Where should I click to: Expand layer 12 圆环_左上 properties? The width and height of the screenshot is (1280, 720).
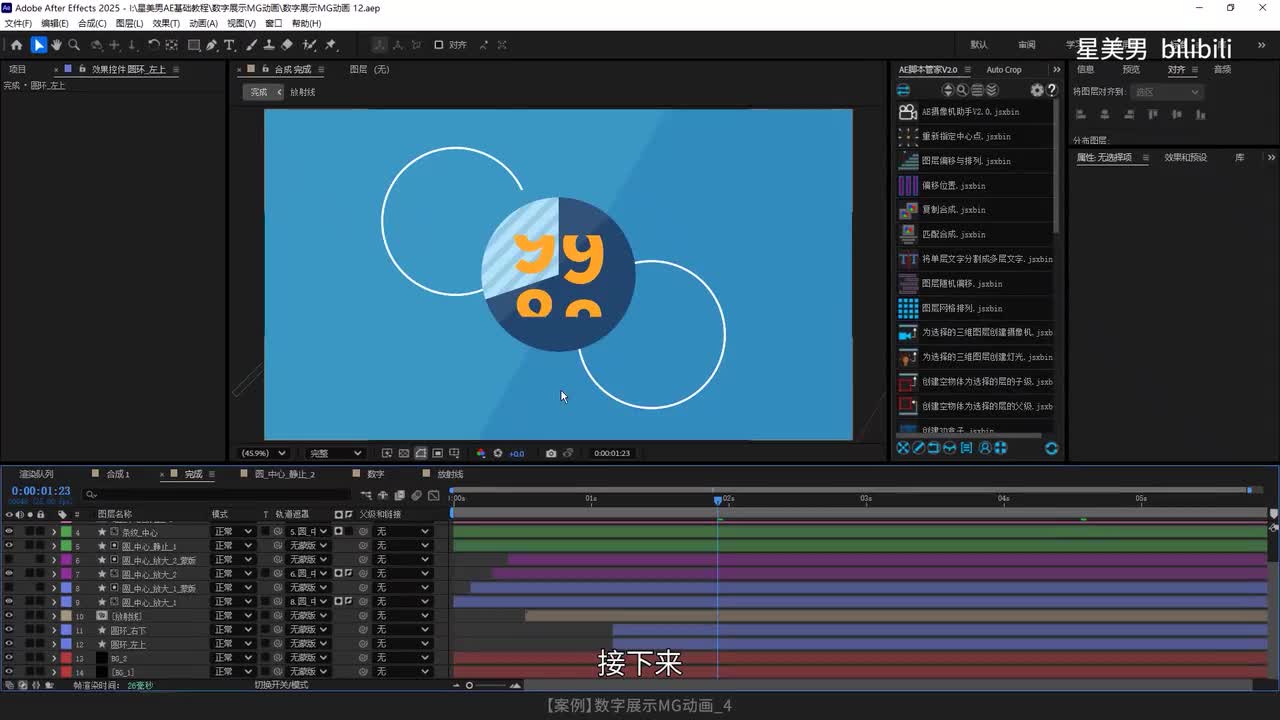click(x=54, y=644)
